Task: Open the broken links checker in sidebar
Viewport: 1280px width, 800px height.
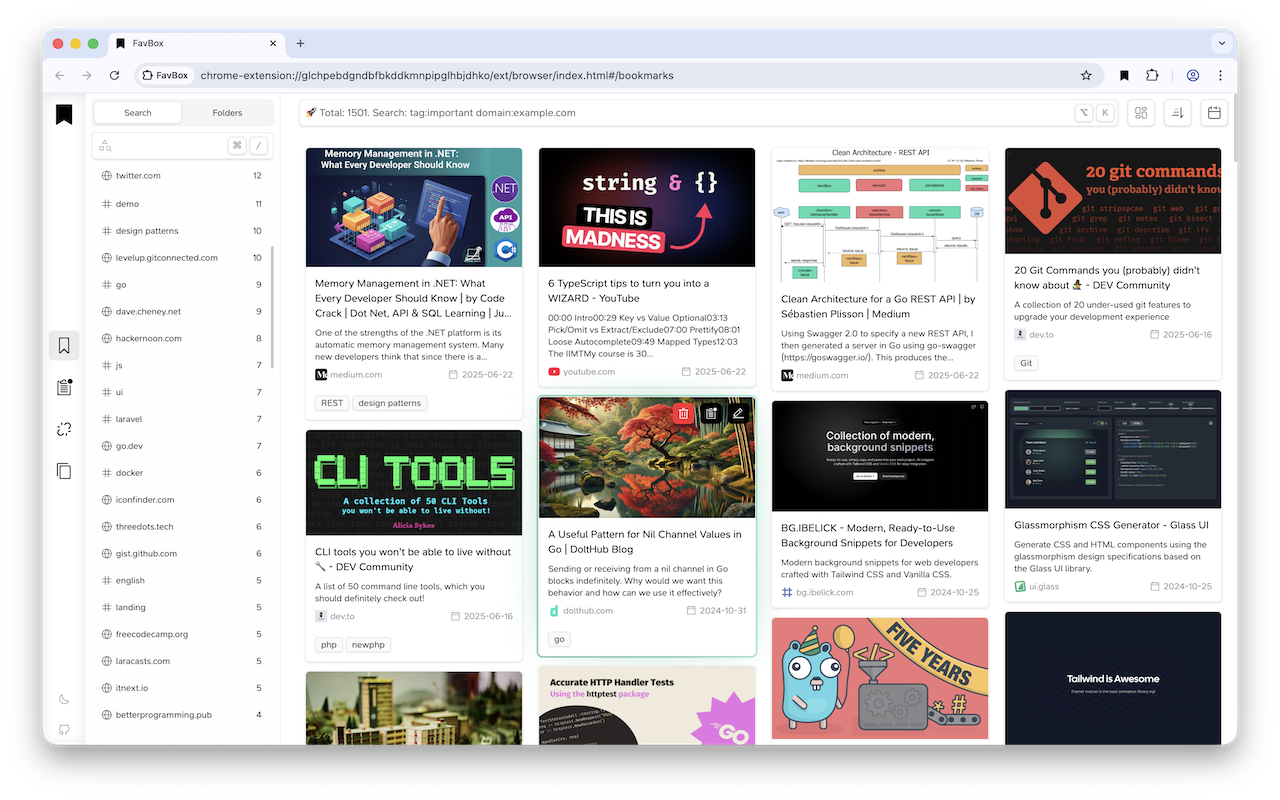Action: 63,428
